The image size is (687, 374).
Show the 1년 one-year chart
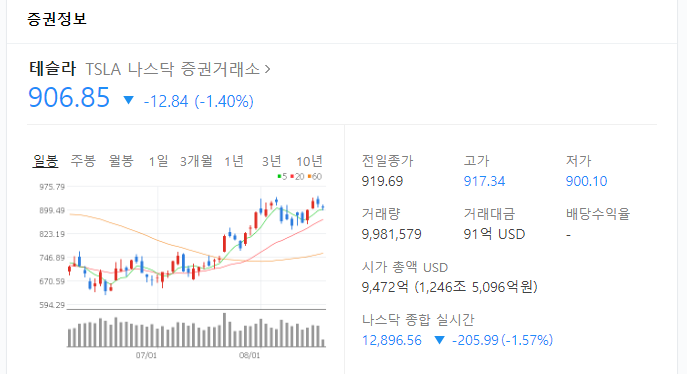pos(234,161)
